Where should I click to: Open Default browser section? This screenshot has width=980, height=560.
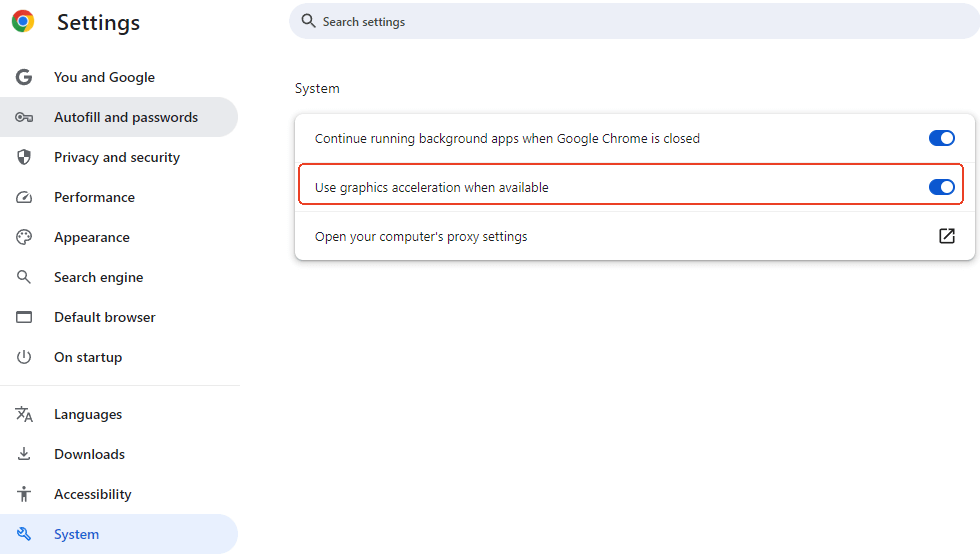[119, 317]
